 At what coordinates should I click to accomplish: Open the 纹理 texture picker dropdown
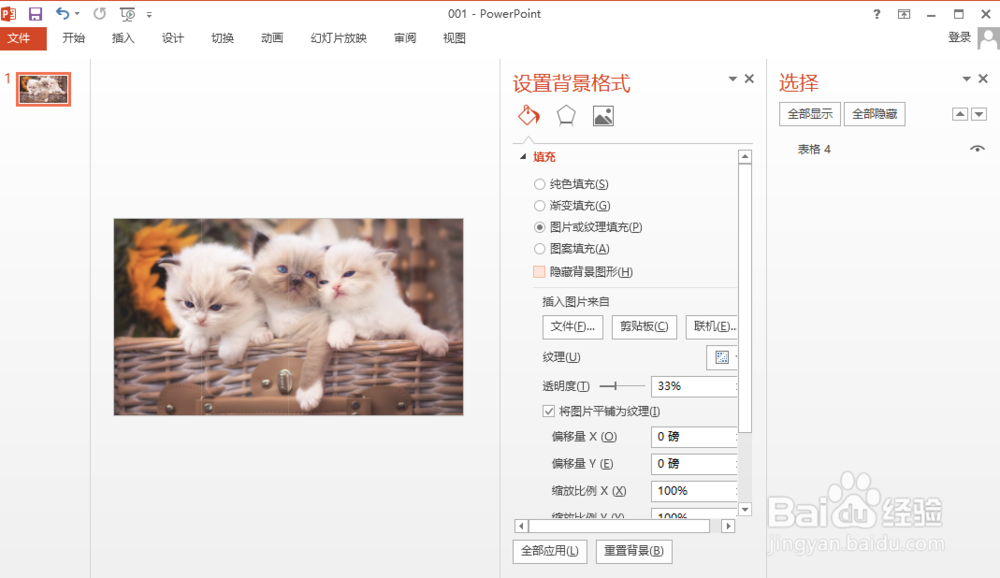click(722, 357)
